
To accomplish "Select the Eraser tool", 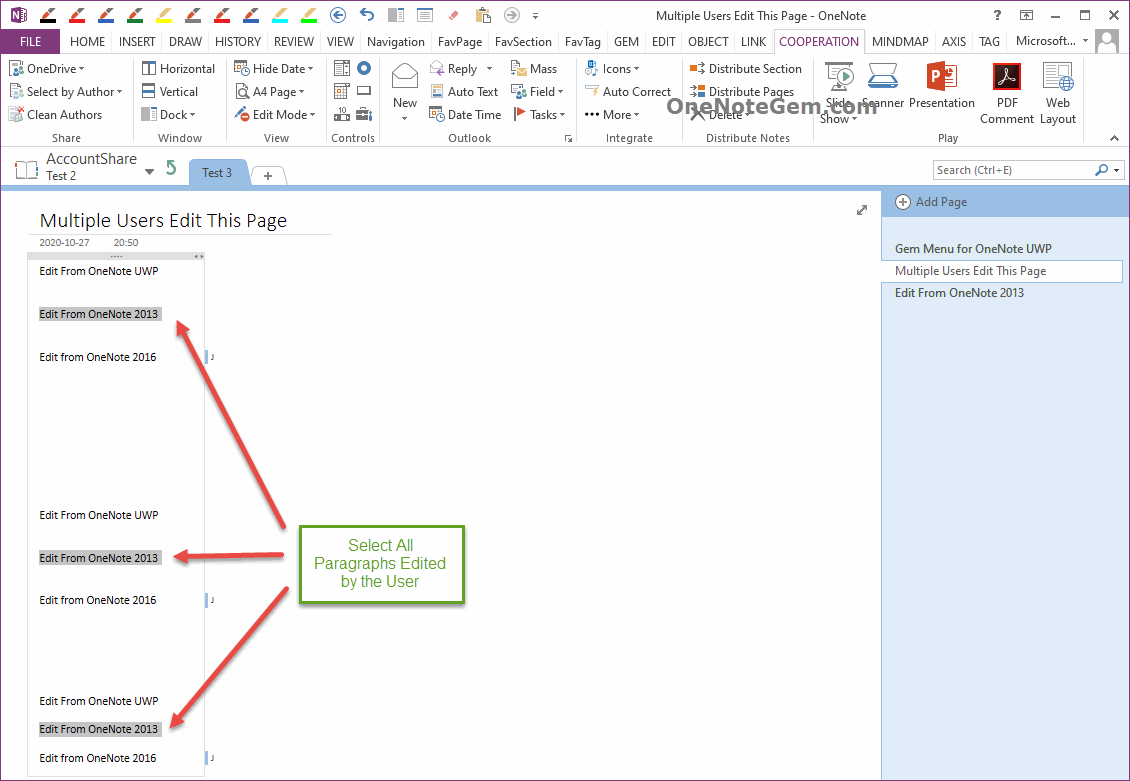I will click(453, 15).
